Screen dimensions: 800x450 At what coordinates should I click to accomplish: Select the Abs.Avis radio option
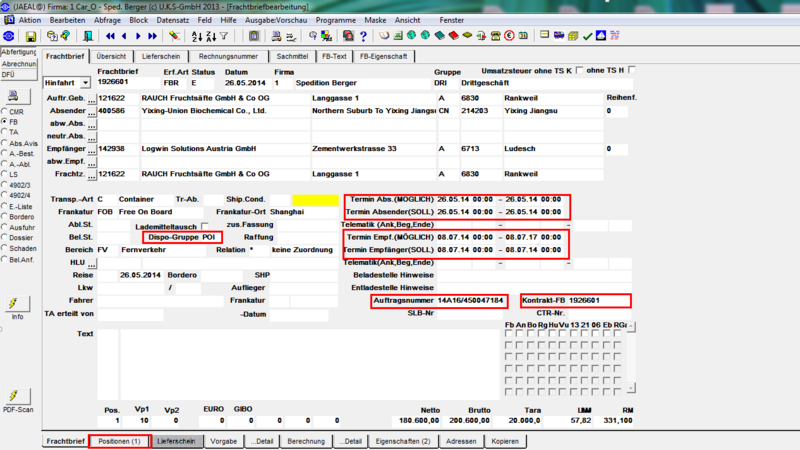tap(5, 143)
